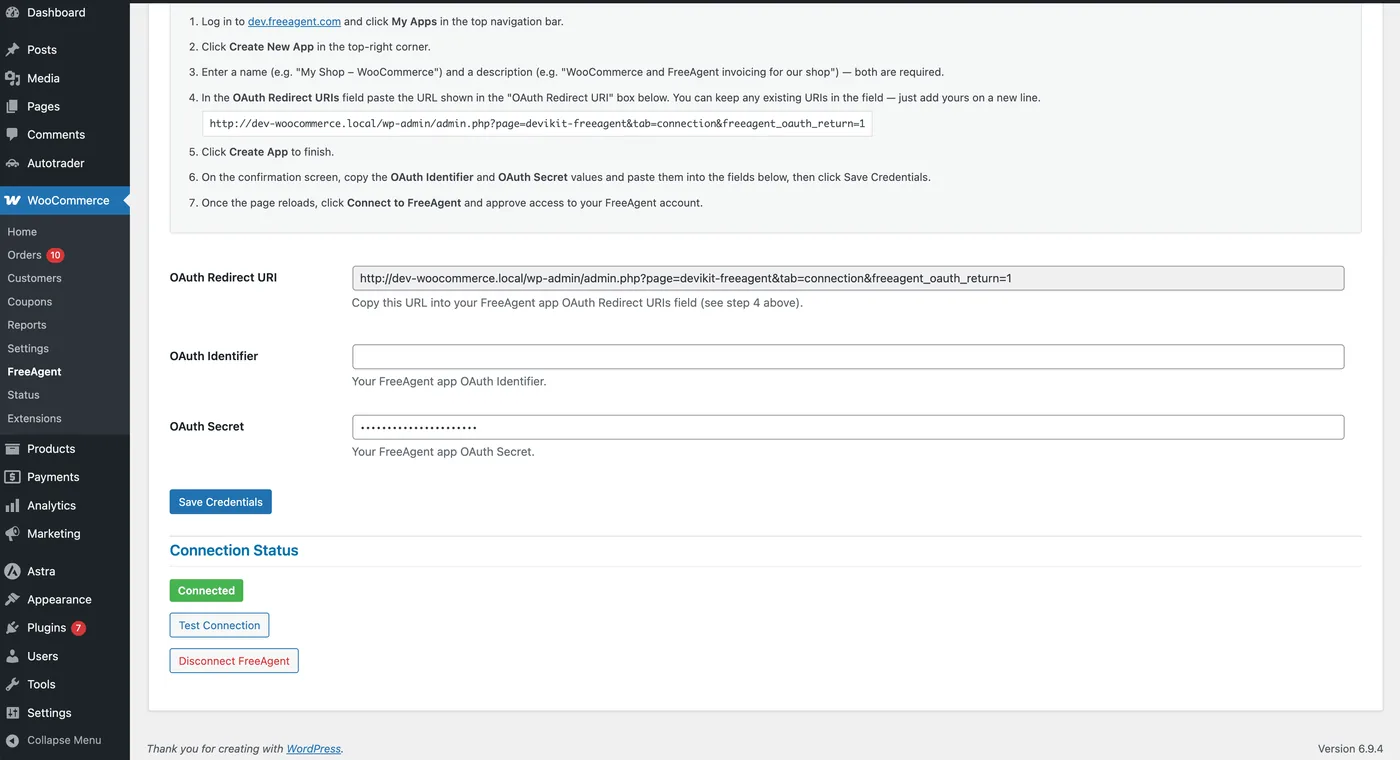The height and width of the screenshot is (760, 1400).
Task: Click the Disconnect FreeAgent button
Action: click(234, 661)
